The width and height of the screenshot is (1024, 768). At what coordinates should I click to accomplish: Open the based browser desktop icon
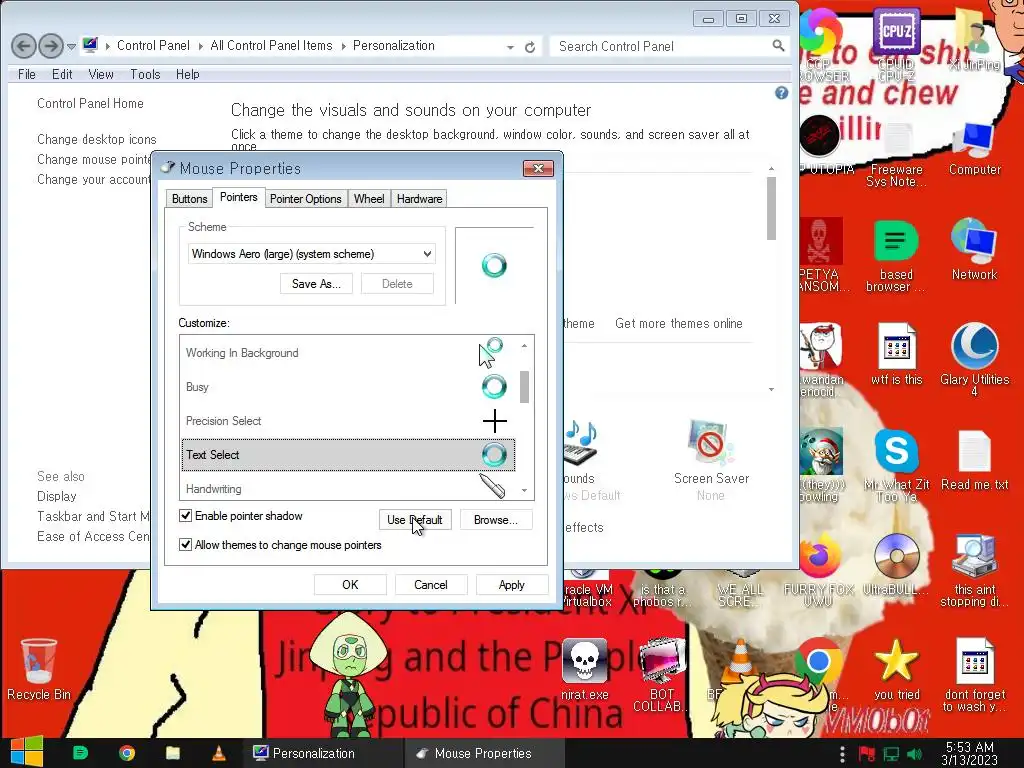coord(896,255)
